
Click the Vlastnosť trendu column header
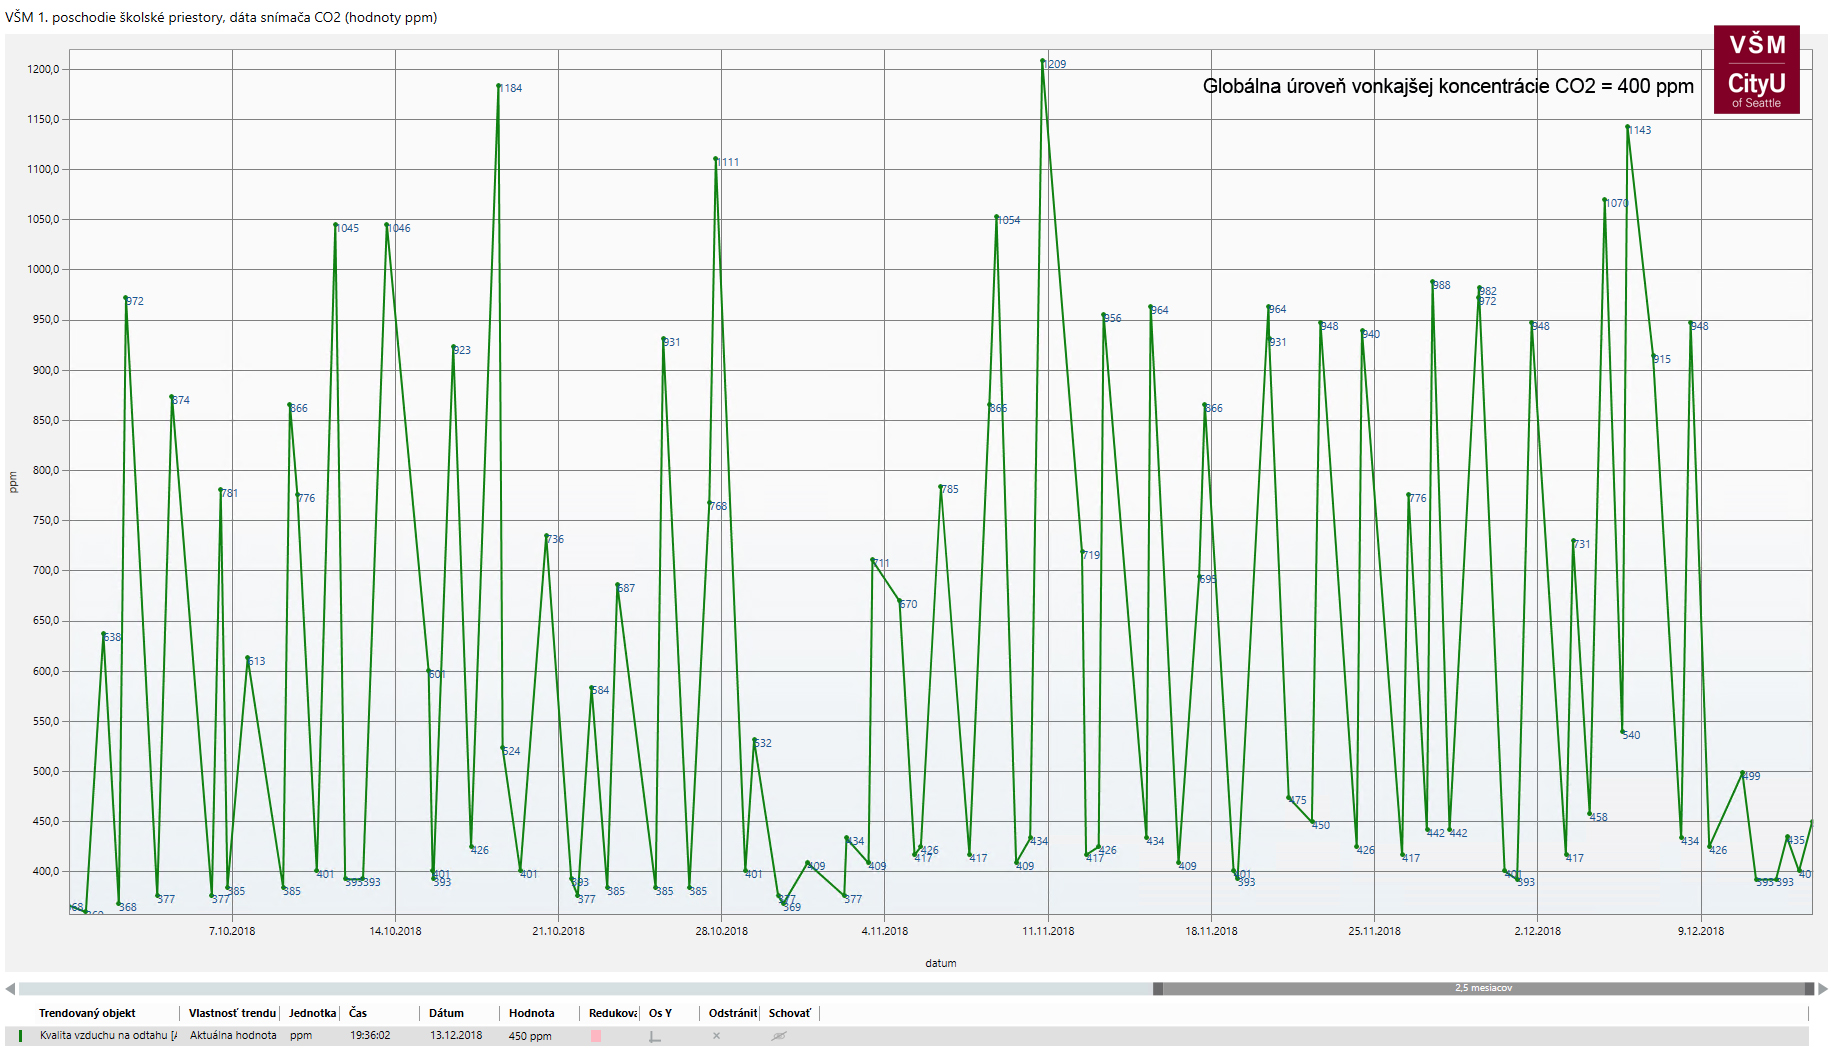click(x=232, y=1013)
